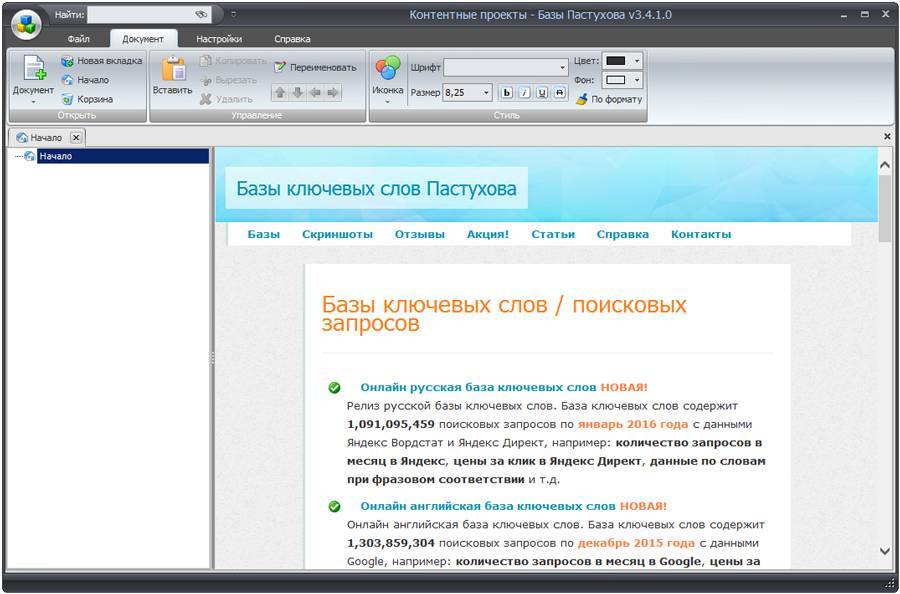
Task: Expand the Иконка dropdown arrow
Action: 387,102
